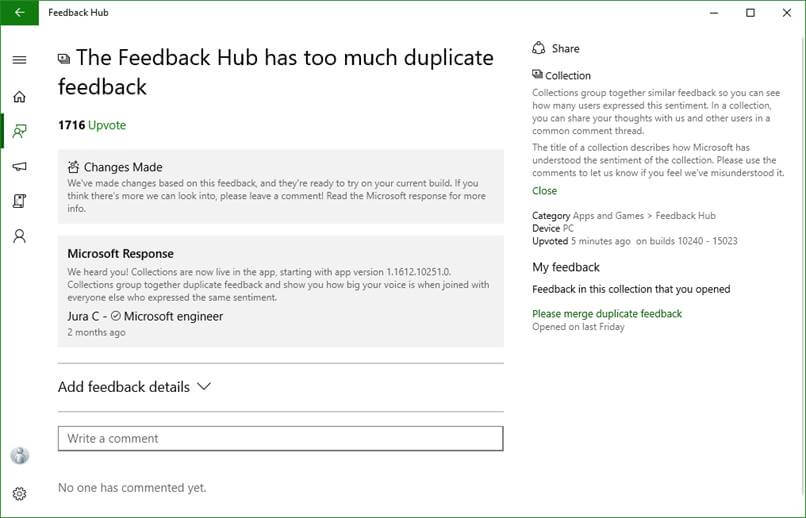Click the Share label
The height and width of the screenshot is (518, 806).
tap(565, 49)
